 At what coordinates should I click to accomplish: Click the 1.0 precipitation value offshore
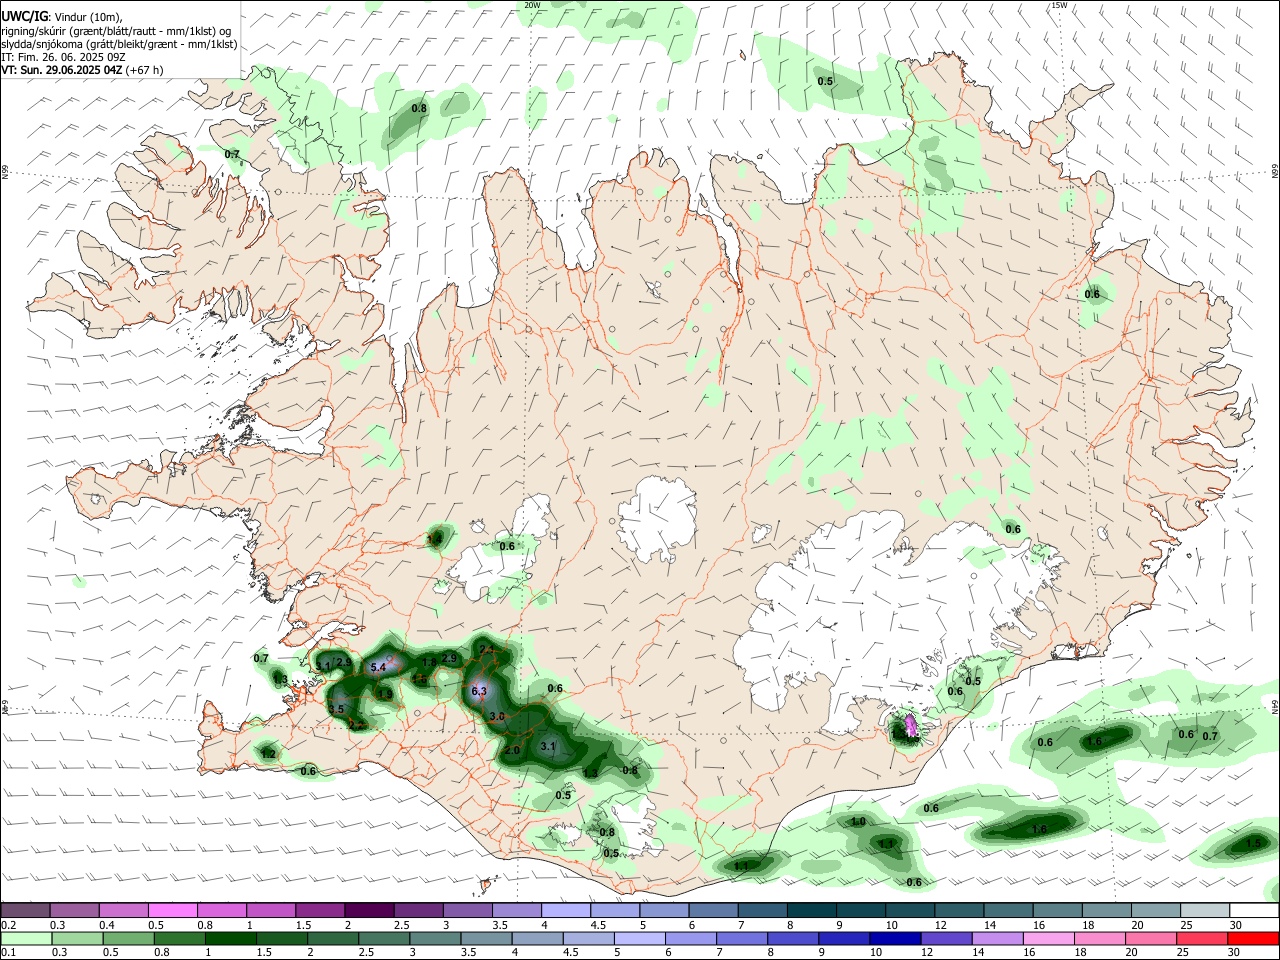tap(858, 822)
